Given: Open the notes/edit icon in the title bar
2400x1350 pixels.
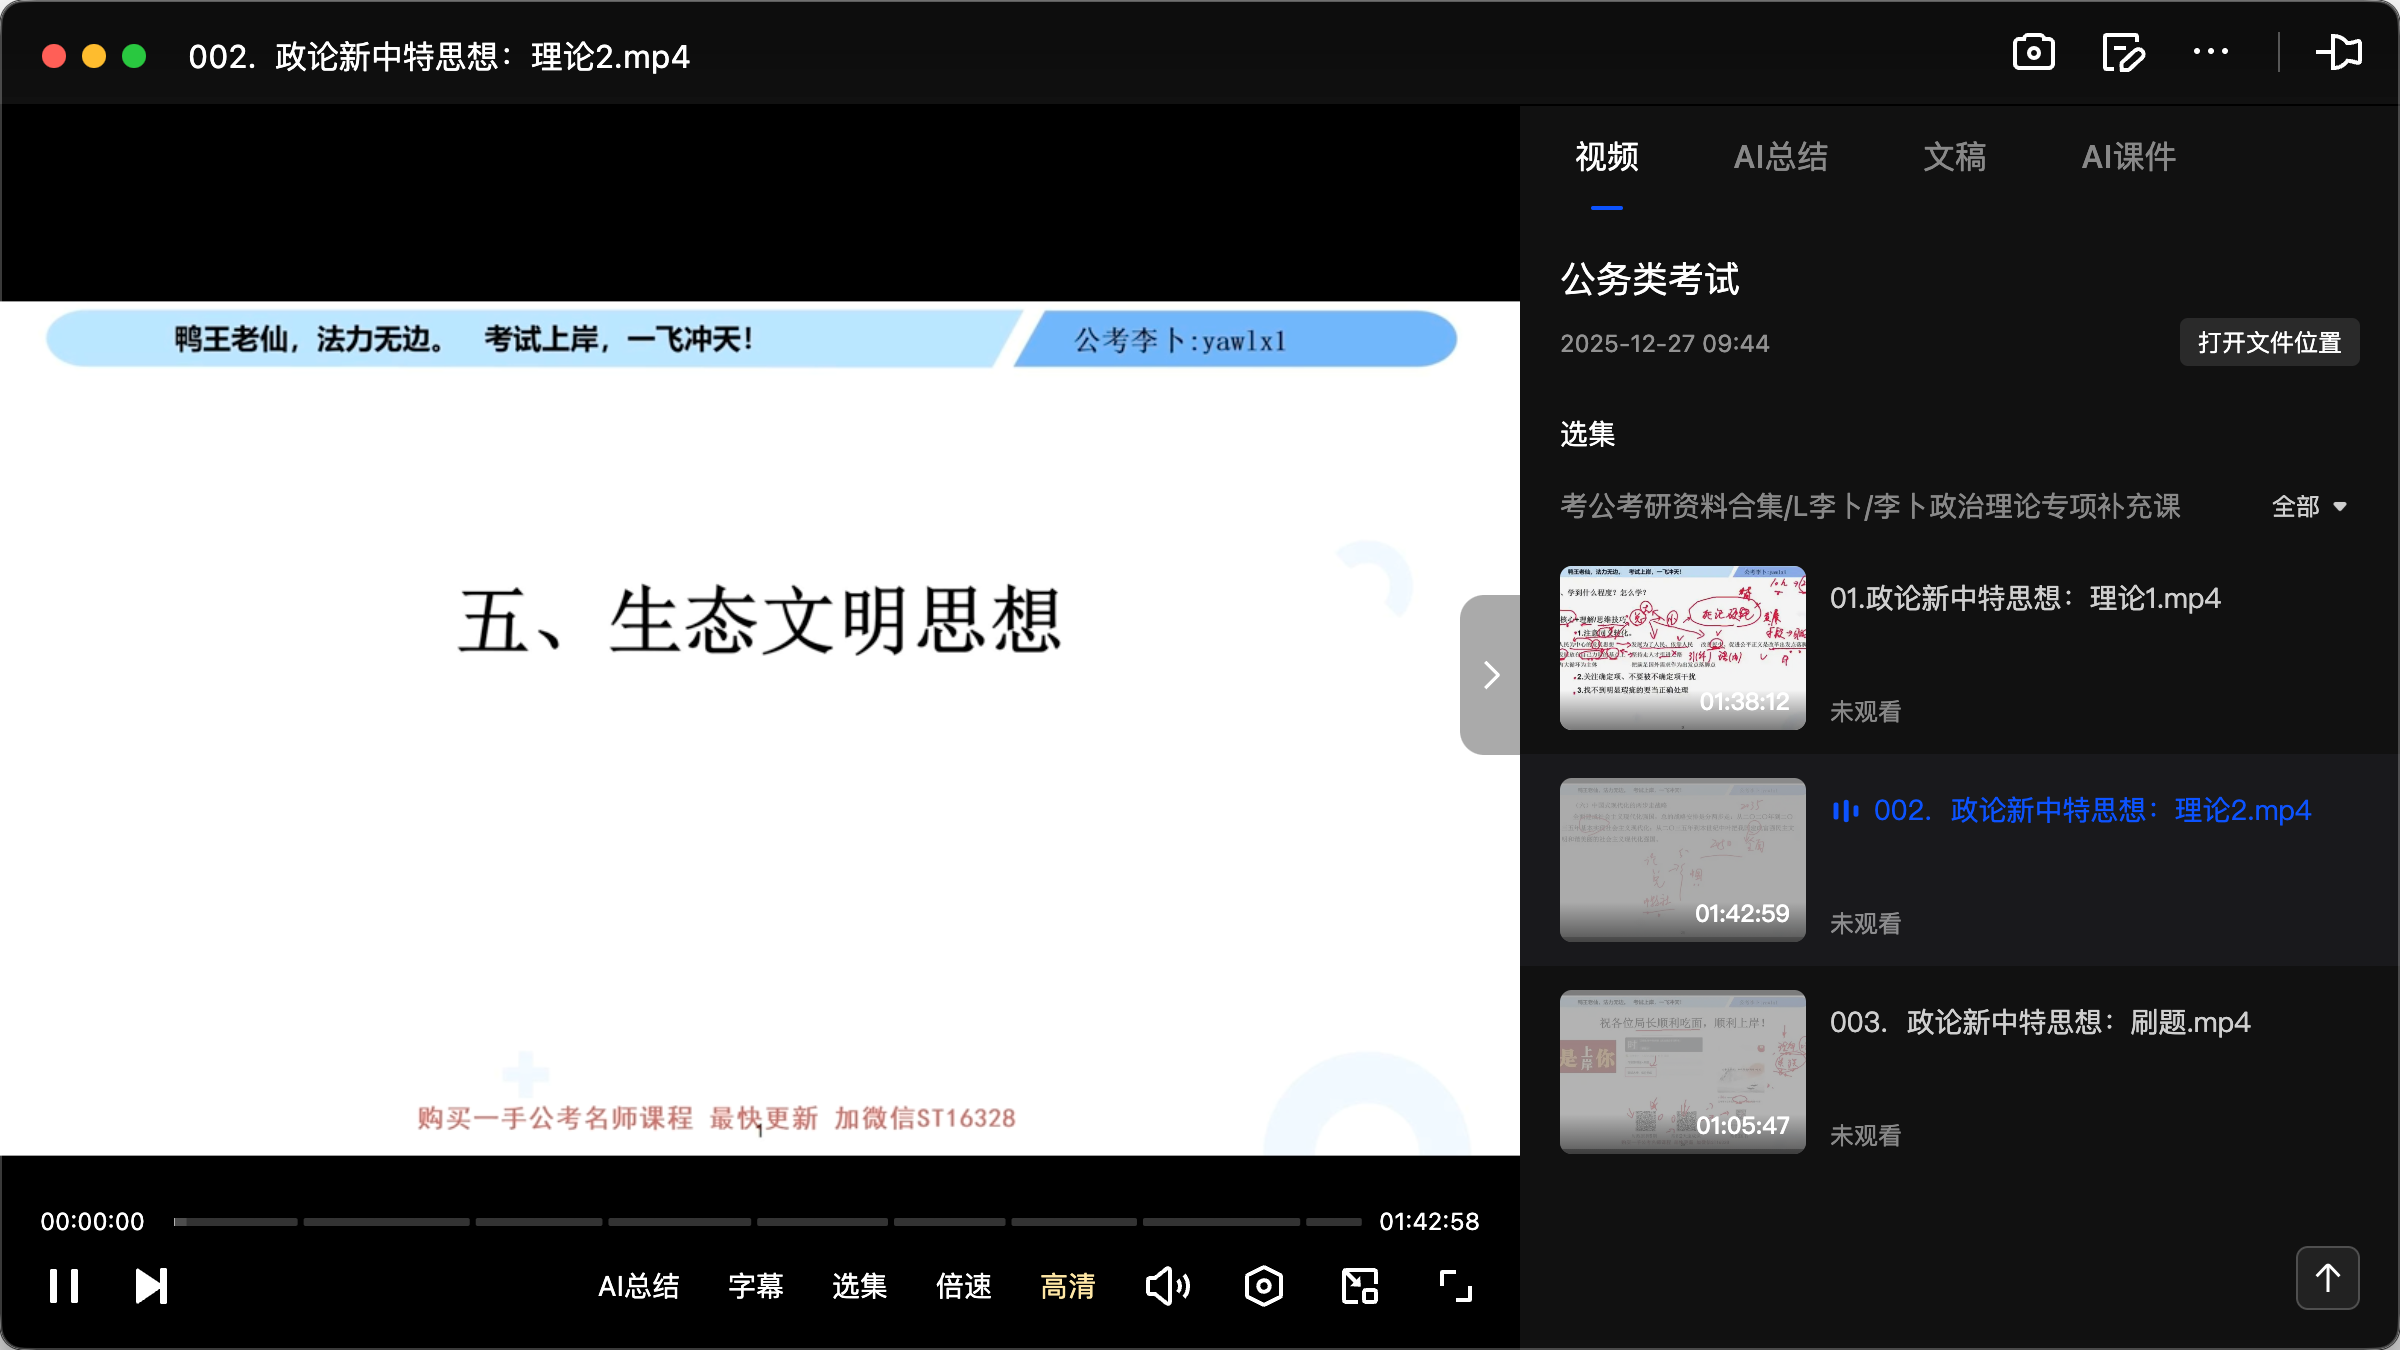Looking at the screenshot, I should [2123, 53].
